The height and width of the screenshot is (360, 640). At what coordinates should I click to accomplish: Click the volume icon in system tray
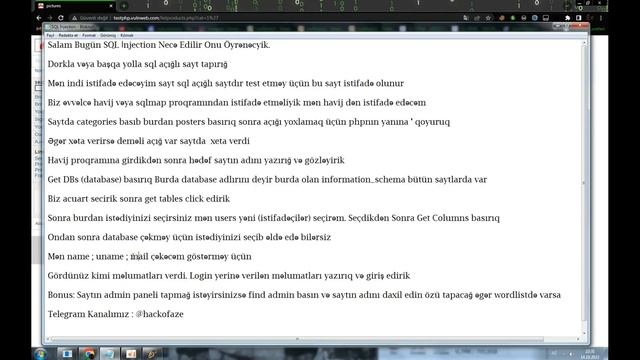[571, 354]
